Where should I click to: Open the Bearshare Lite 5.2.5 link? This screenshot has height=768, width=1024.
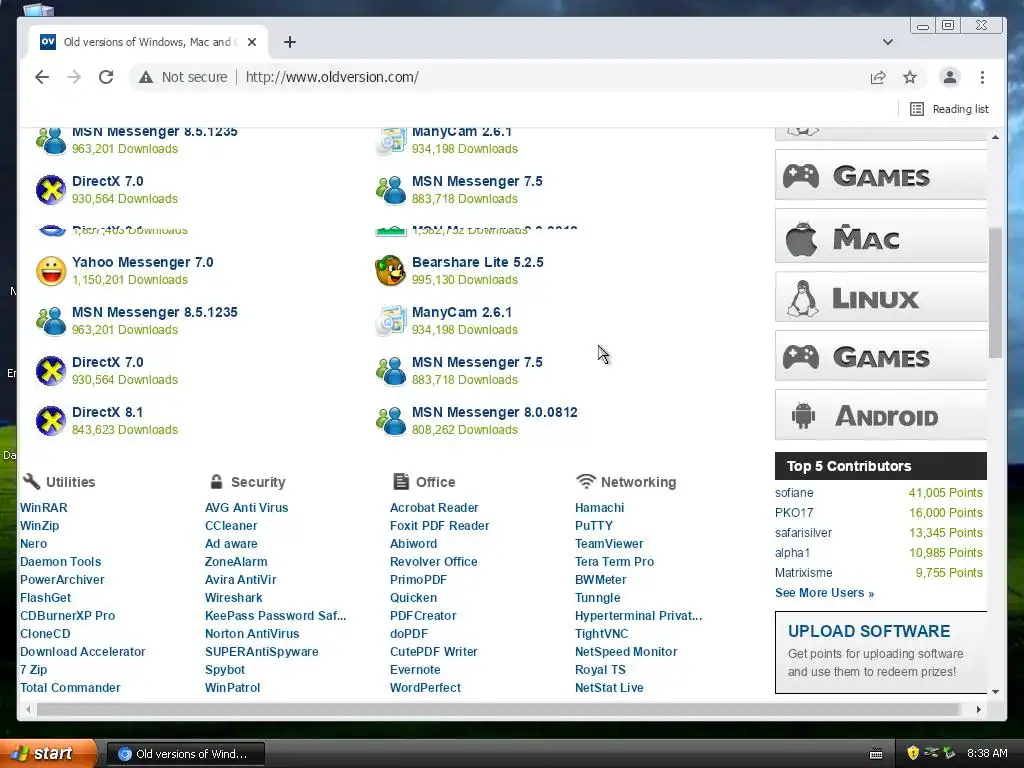coord(477,262)
